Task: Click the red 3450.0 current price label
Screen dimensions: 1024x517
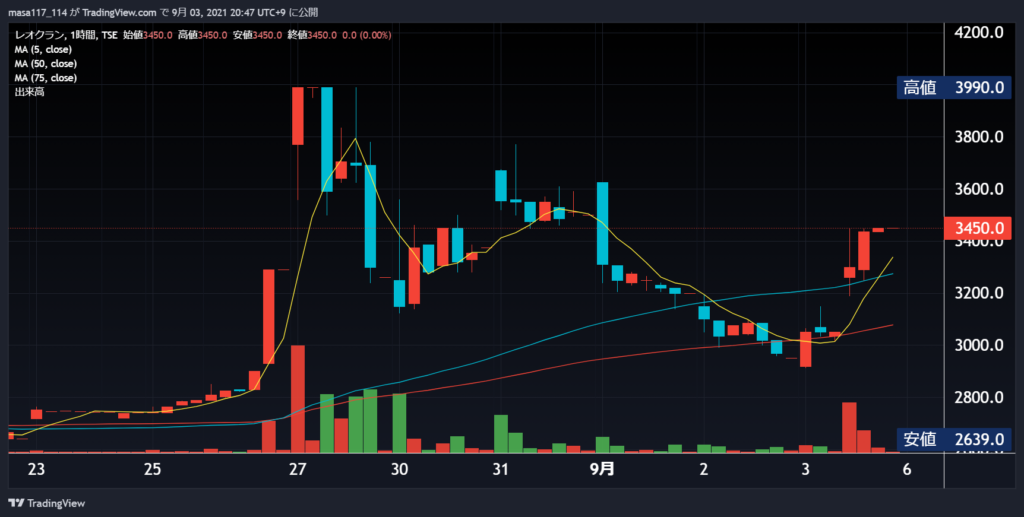Action: [x=978, y=228]
